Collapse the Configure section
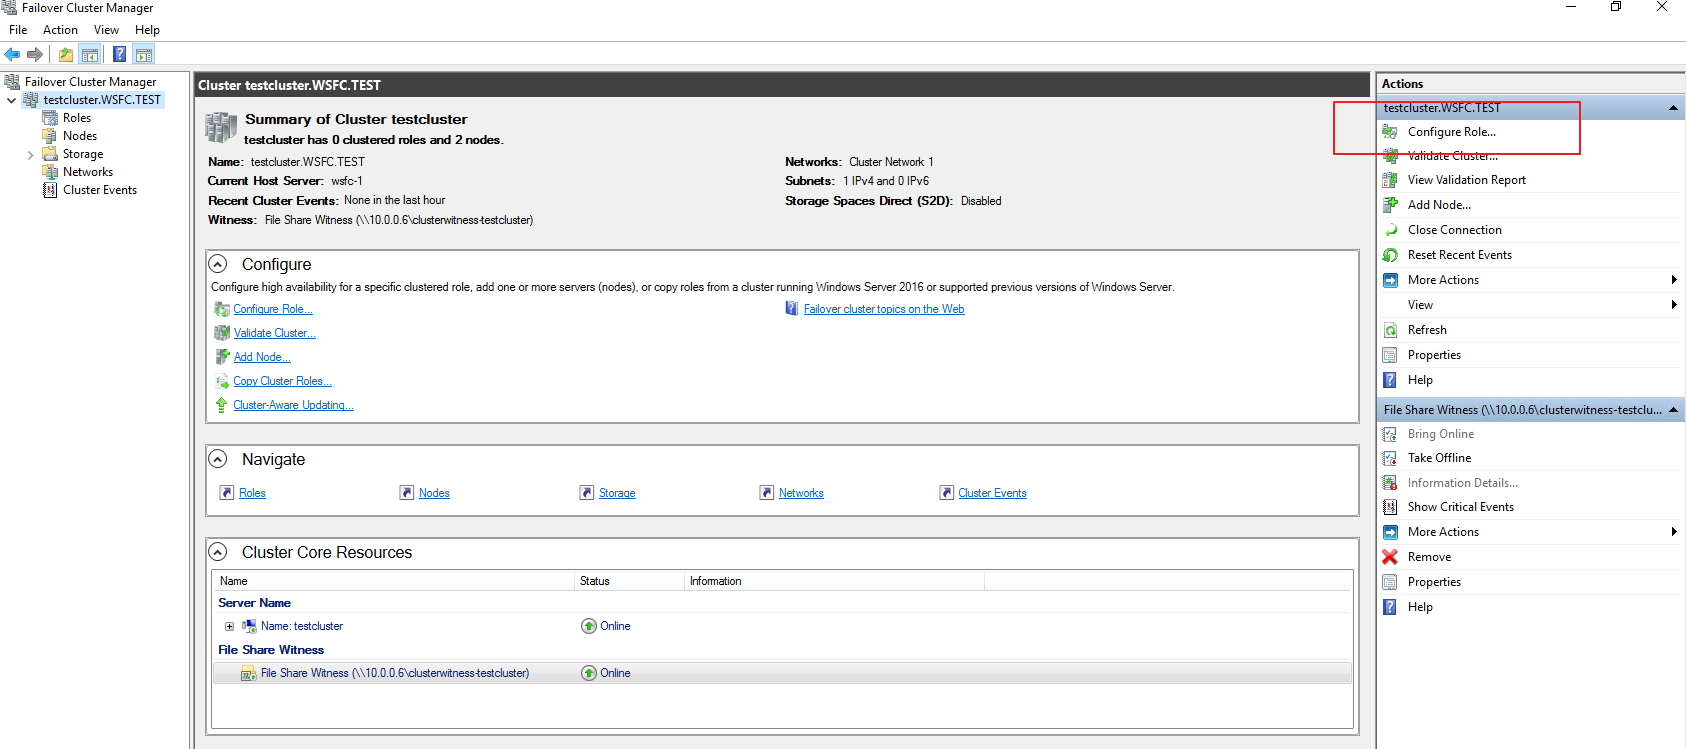Image resolution: width=1686 pixels, height=749 pixels. coord(218,264)
